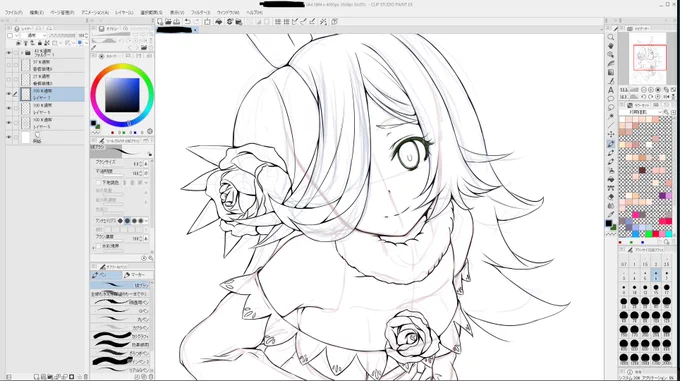
Task: Toggle Lock Layer icon in the layer palette
Action: 39,43
